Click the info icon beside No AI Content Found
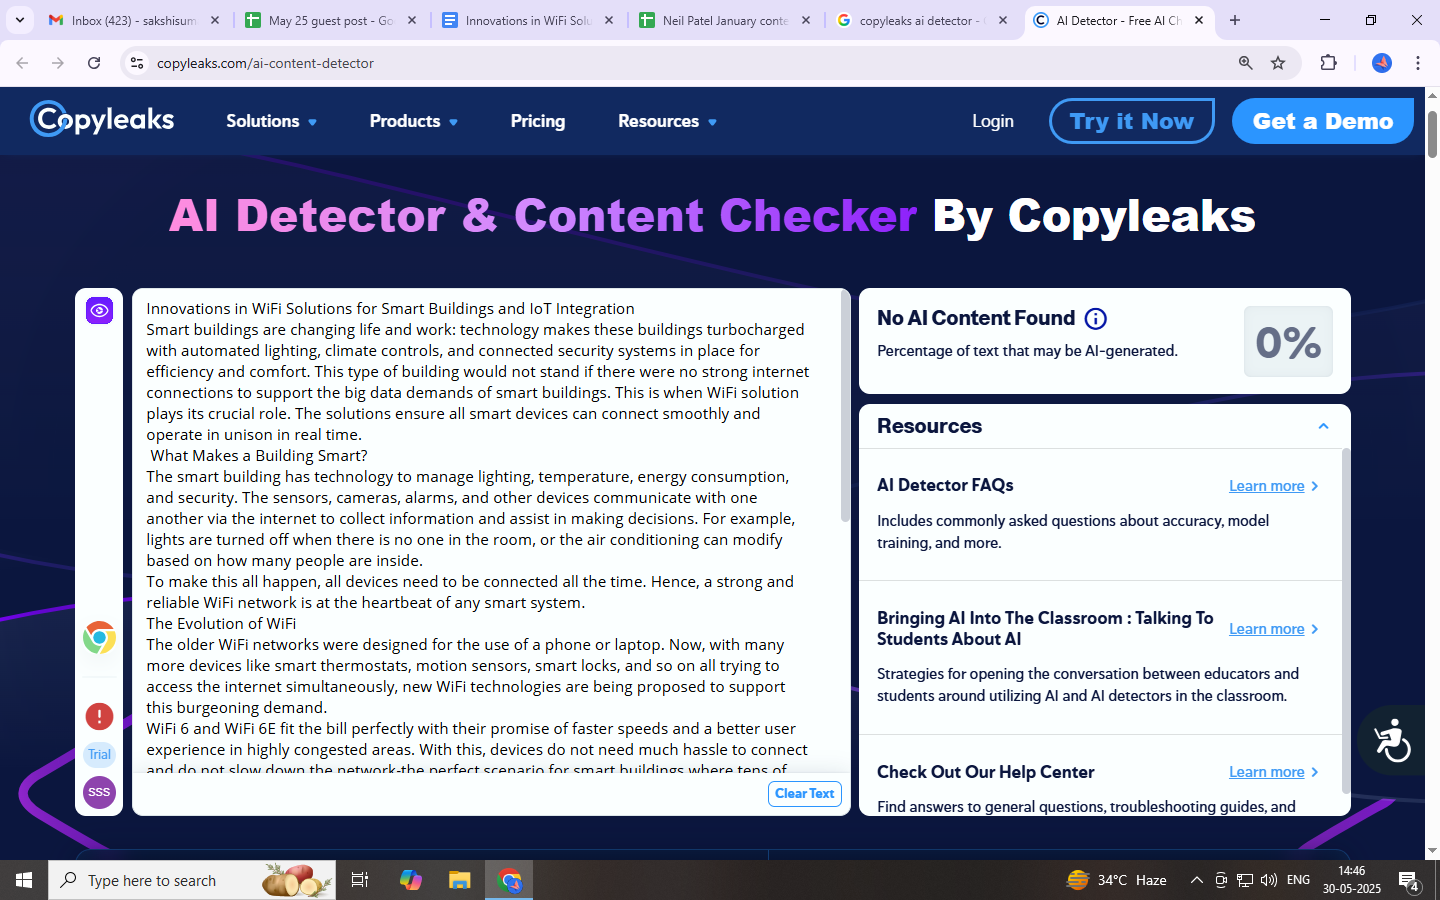Viewport: 1440px width, 900px height. tap(1096, 319)
